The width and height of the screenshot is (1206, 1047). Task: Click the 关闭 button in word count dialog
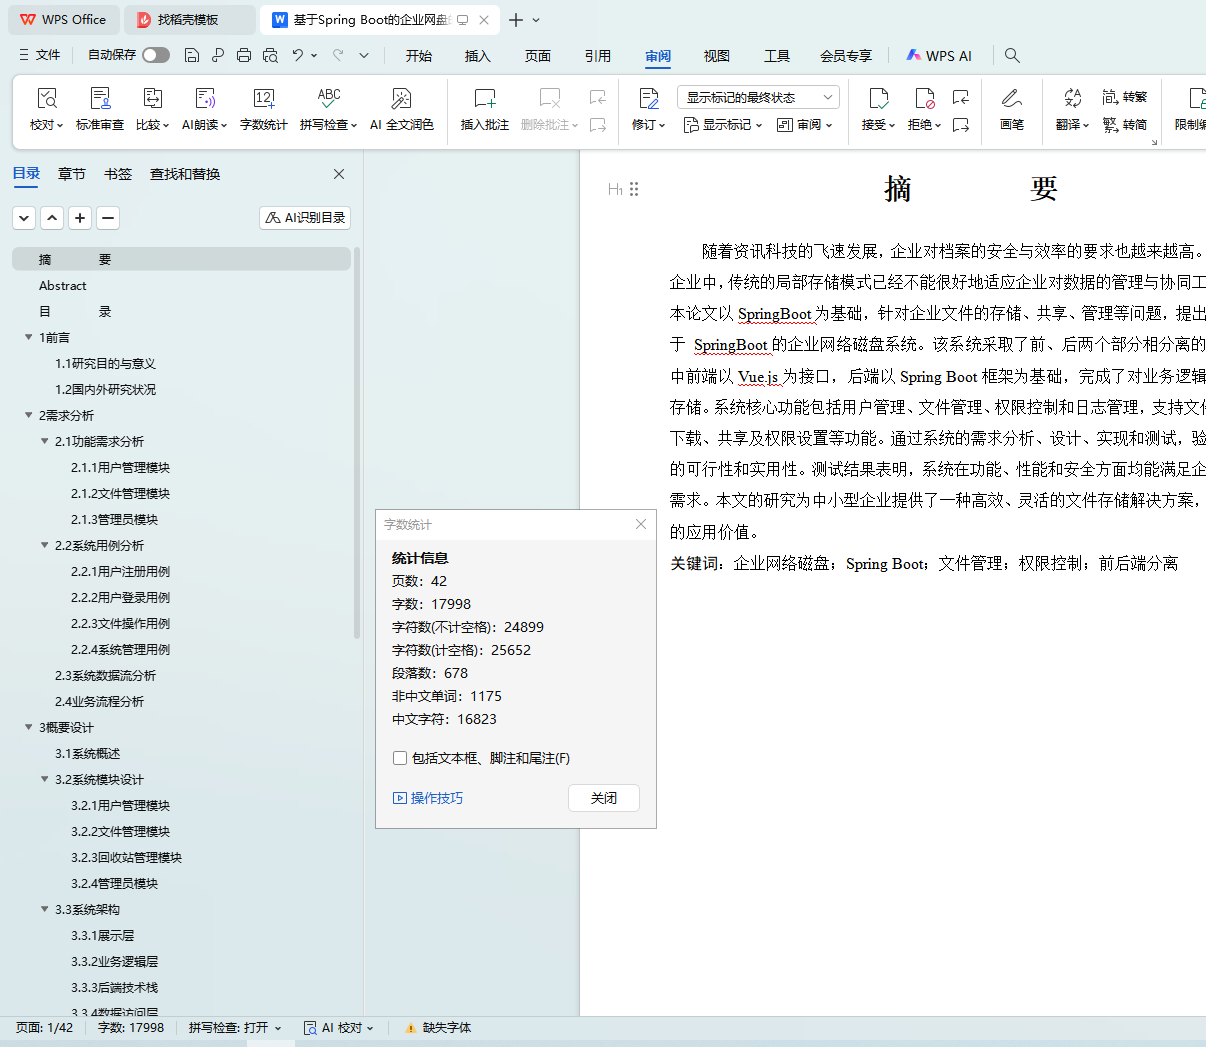[x=603, y=798]
